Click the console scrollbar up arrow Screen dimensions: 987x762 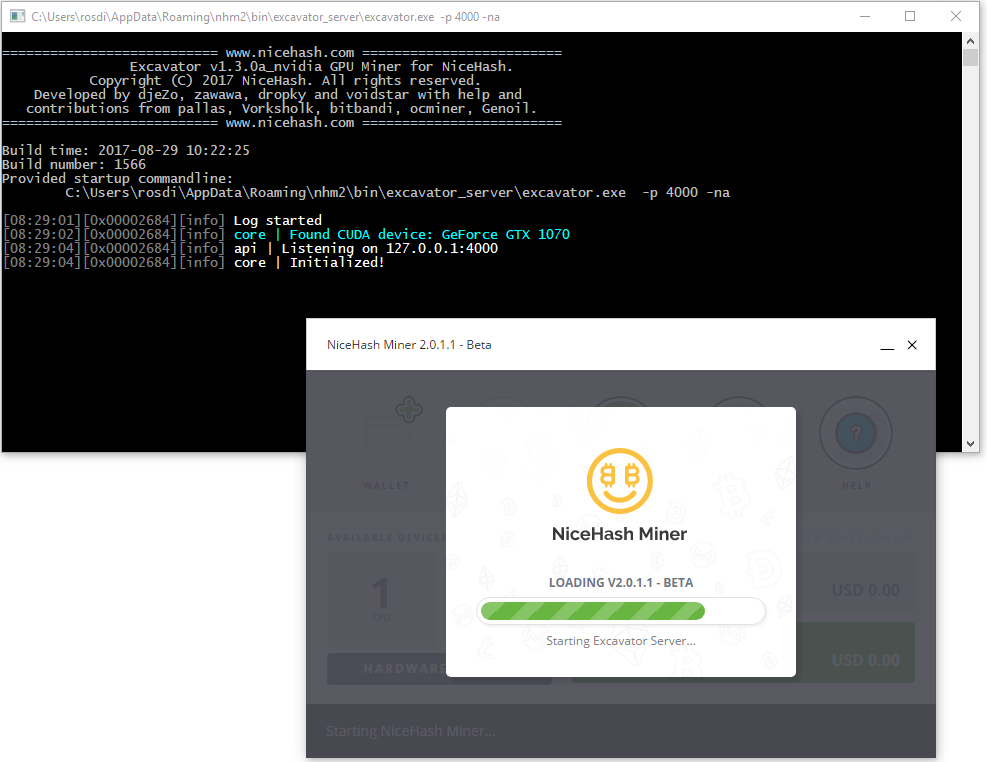pos(970,41)
